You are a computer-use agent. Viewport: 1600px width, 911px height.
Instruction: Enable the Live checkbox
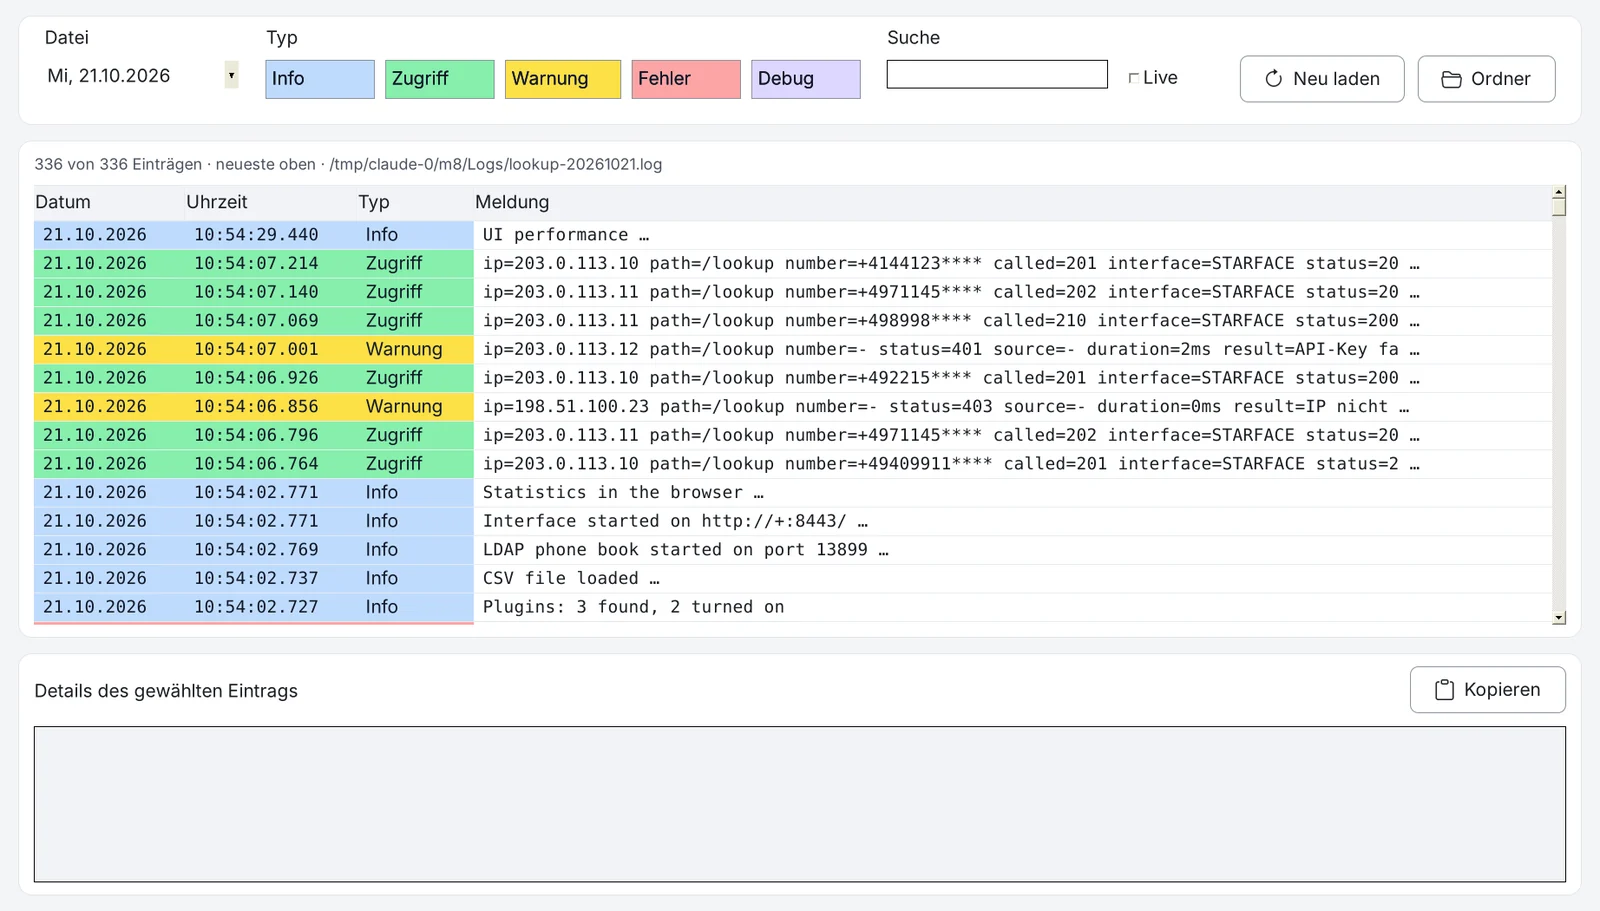pos(1133,78)
